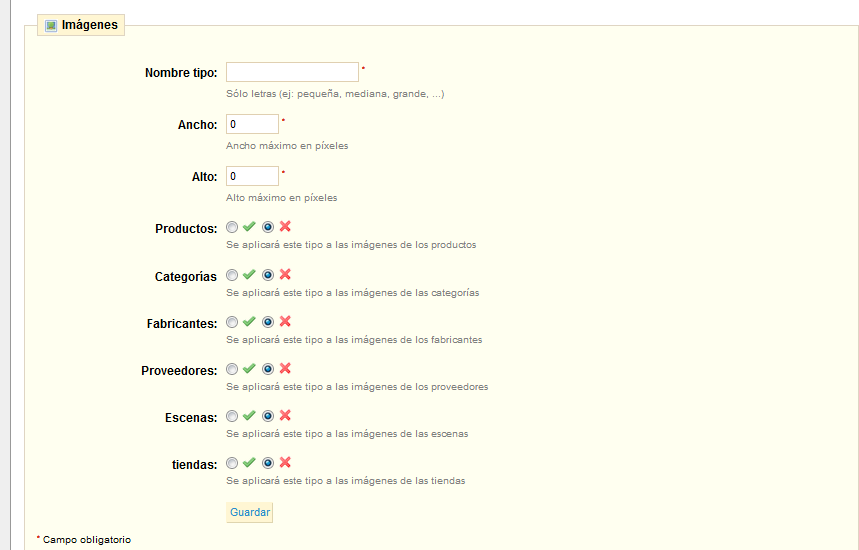Click into the Ancho width field

[252, 124]
